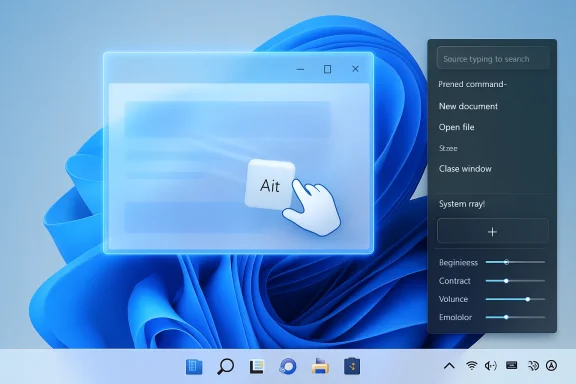Open the circled A tray icon
Viewport: 576px width, 384px height.
551,366
